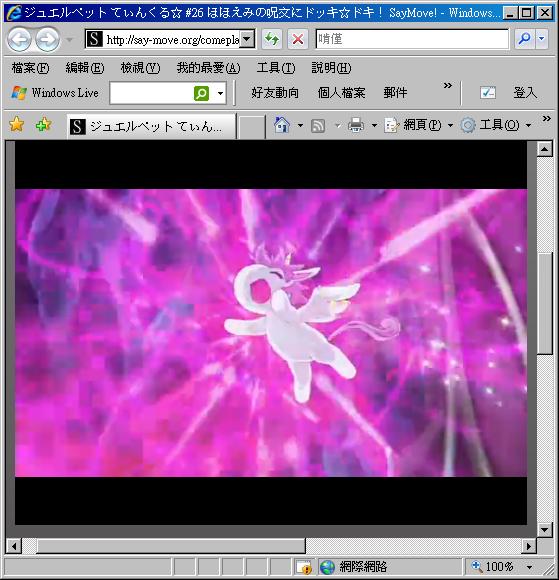Click the horizontal scrollbar right arrow
Screen dimensions: 559x580
point(529,546)
